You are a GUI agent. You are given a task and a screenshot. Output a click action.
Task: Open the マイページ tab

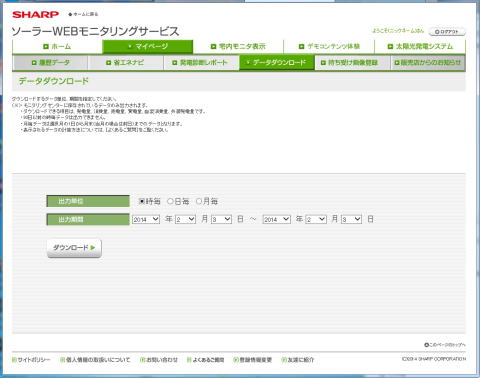tap(148, 47)
